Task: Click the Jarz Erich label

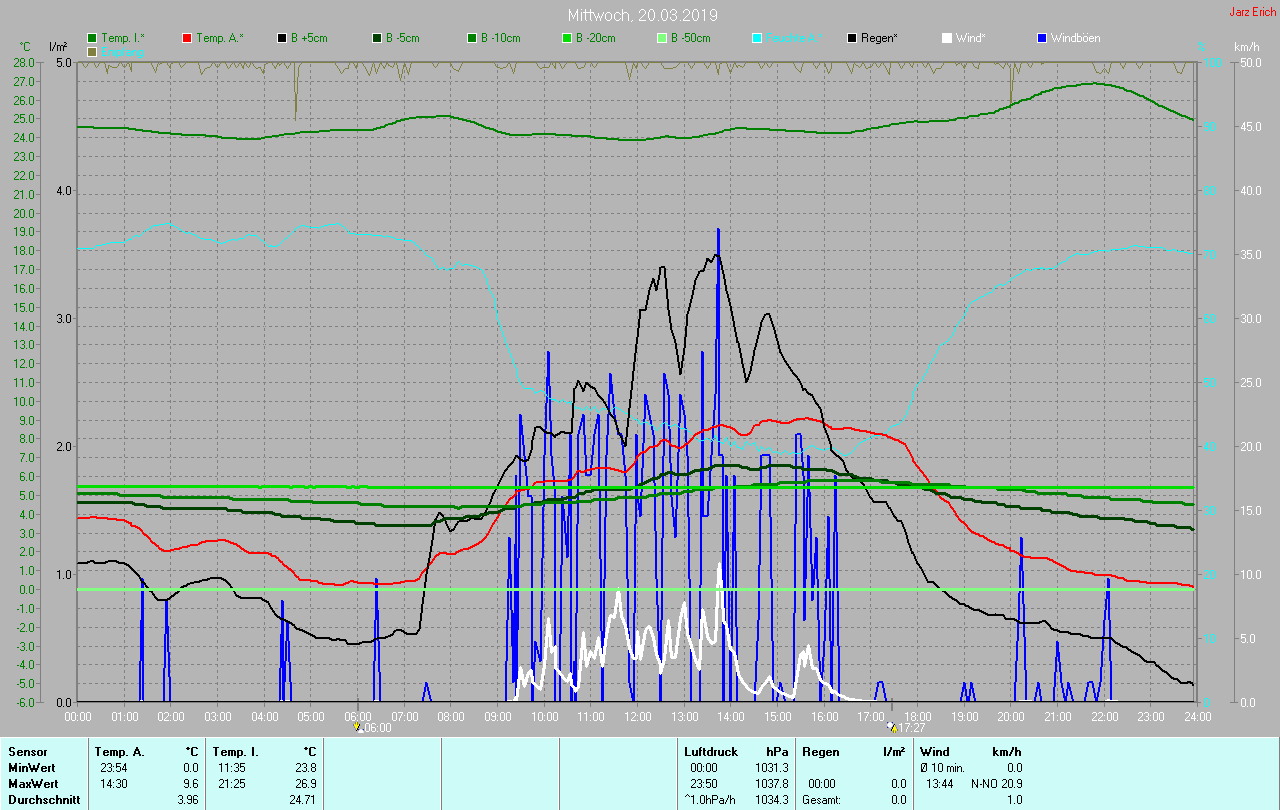Action: click(x=1252, y=12)
